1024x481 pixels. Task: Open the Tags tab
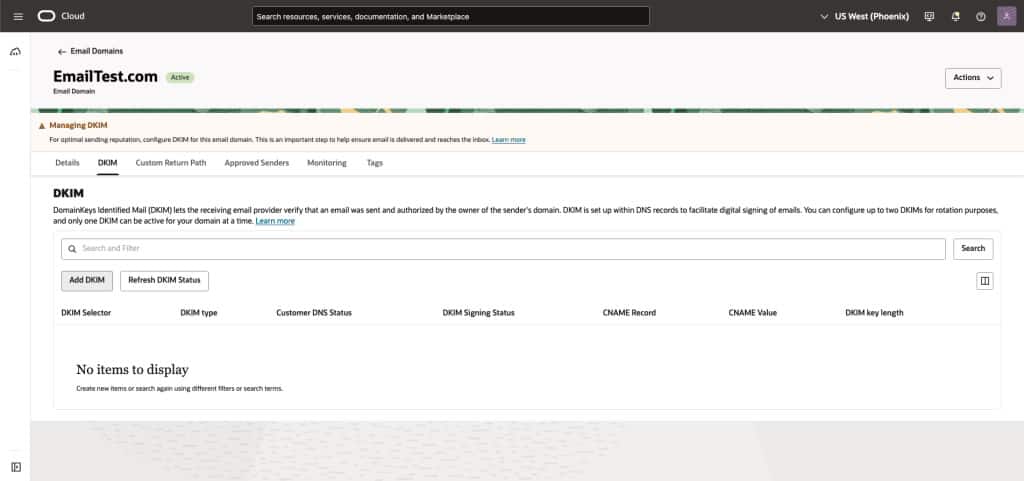375,163
